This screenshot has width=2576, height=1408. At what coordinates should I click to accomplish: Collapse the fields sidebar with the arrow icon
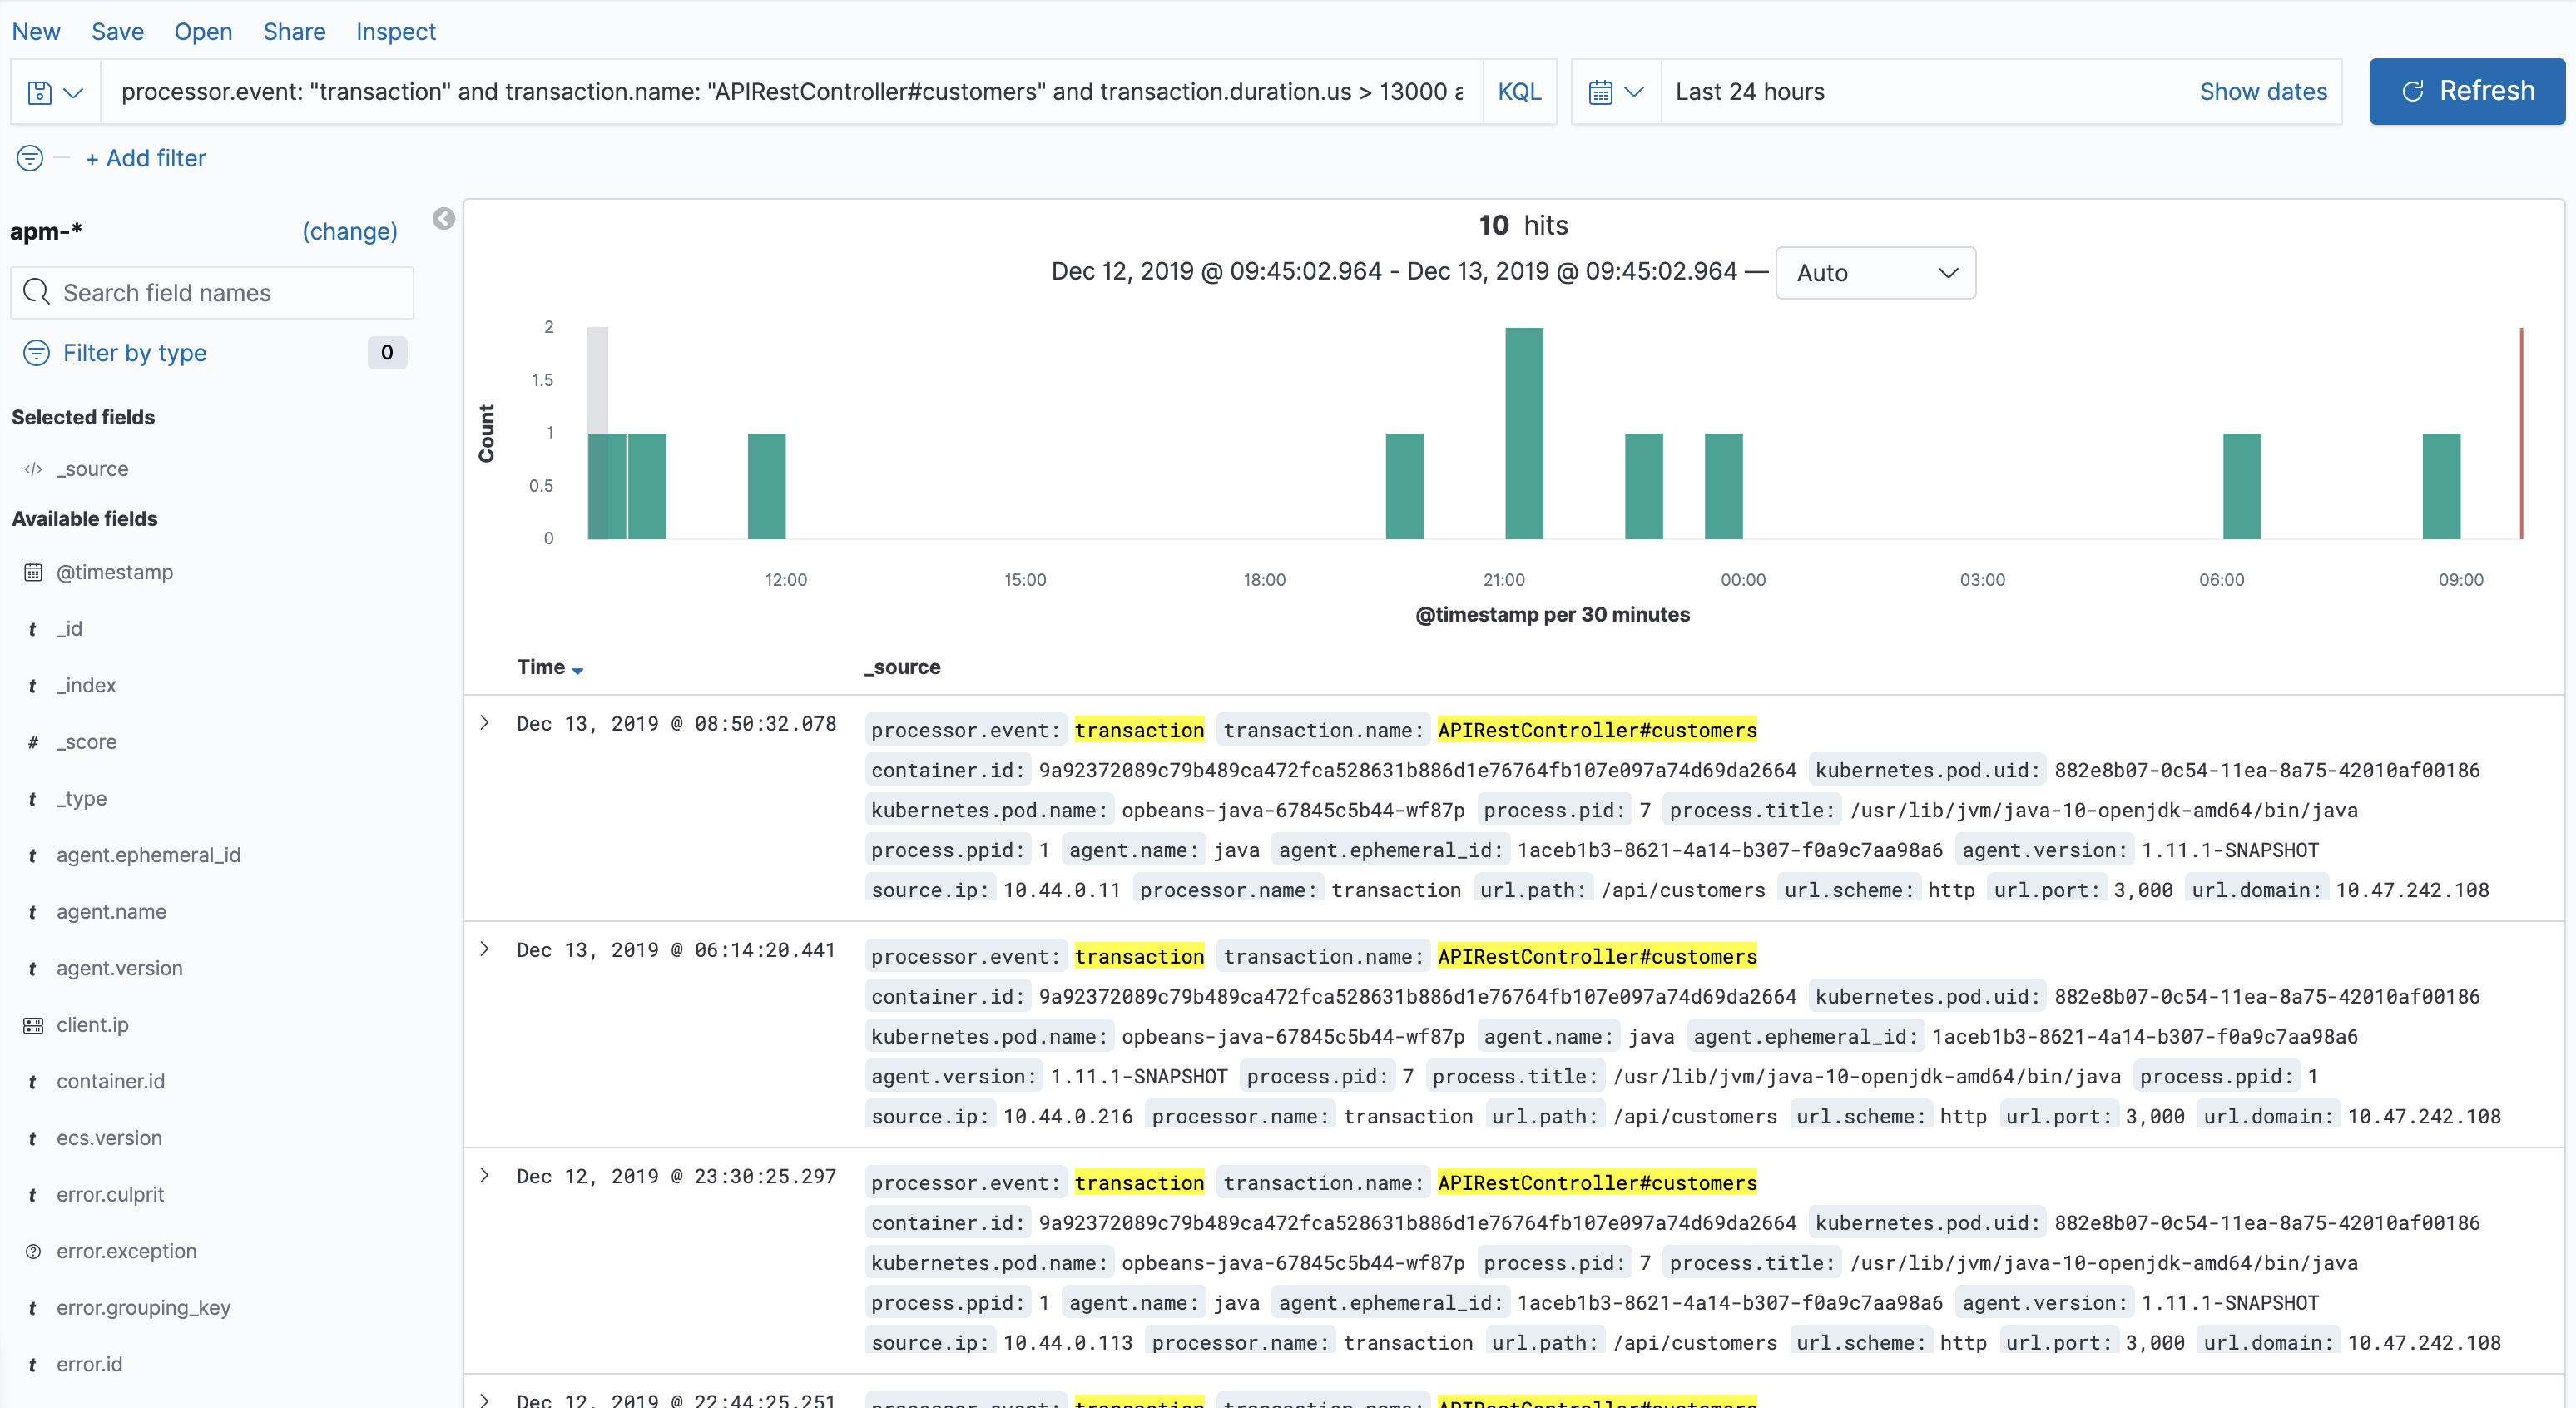tap(444, 218)
